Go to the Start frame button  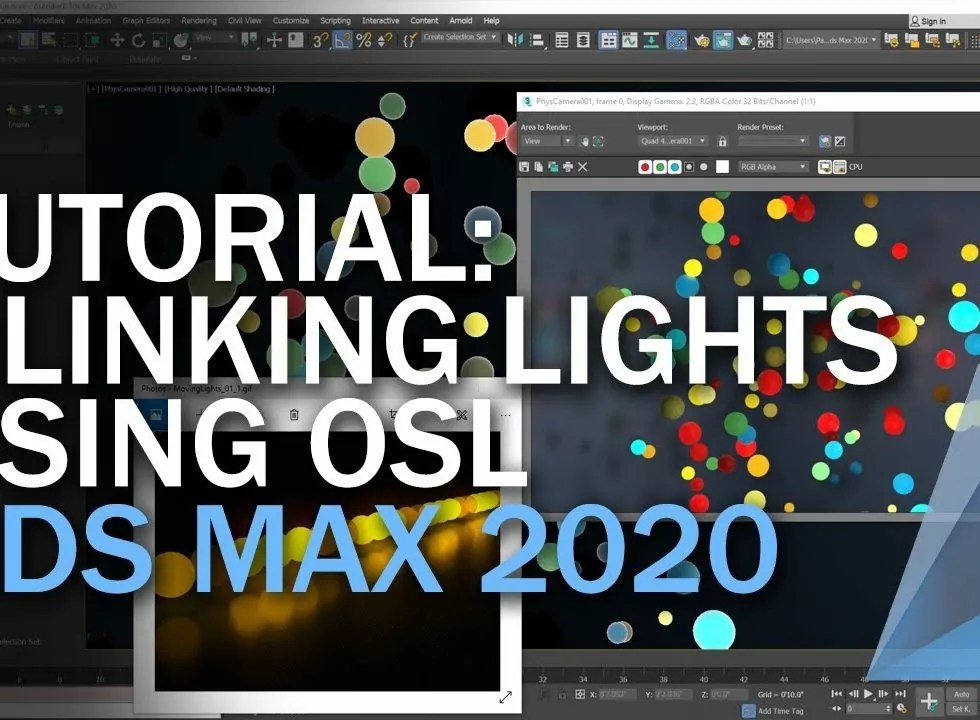coord(836,694)
